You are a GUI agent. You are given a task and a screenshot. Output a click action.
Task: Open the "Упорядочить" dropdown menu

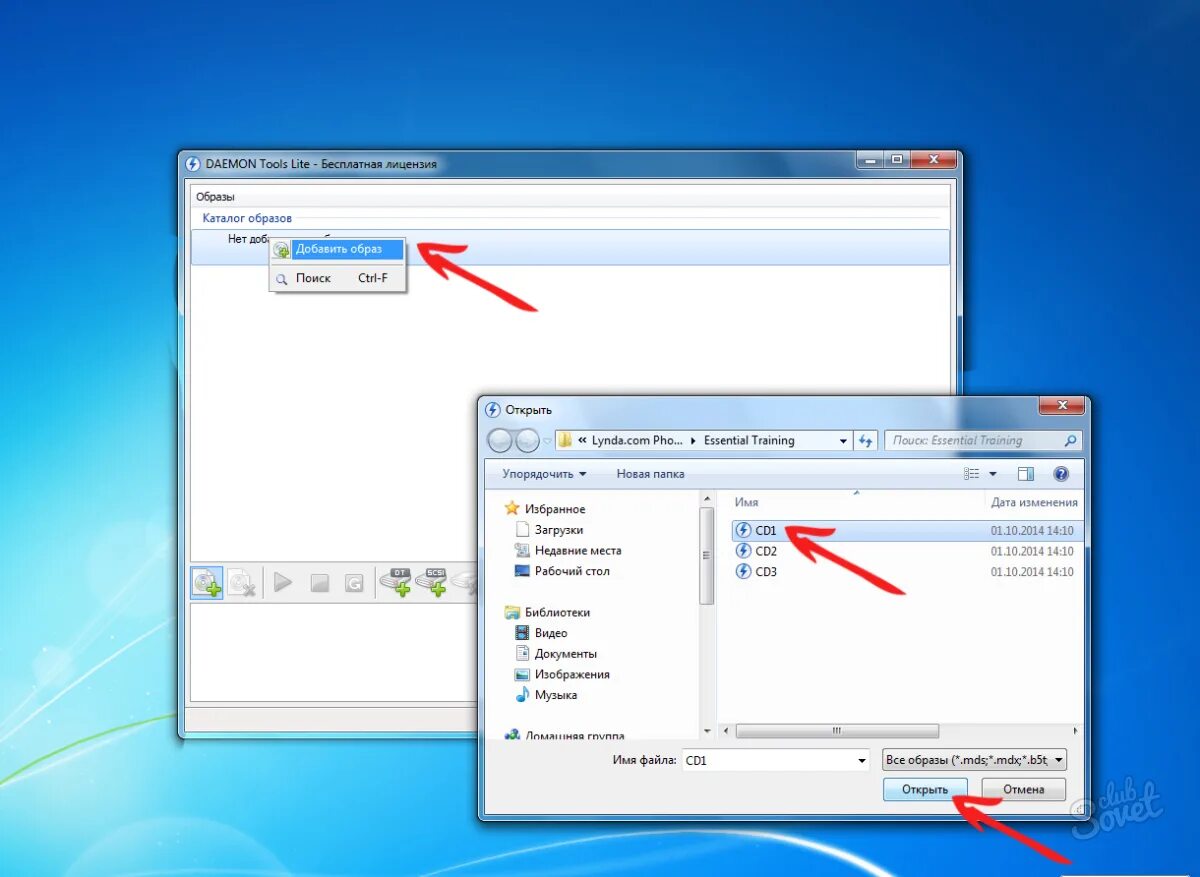(544, 474)
